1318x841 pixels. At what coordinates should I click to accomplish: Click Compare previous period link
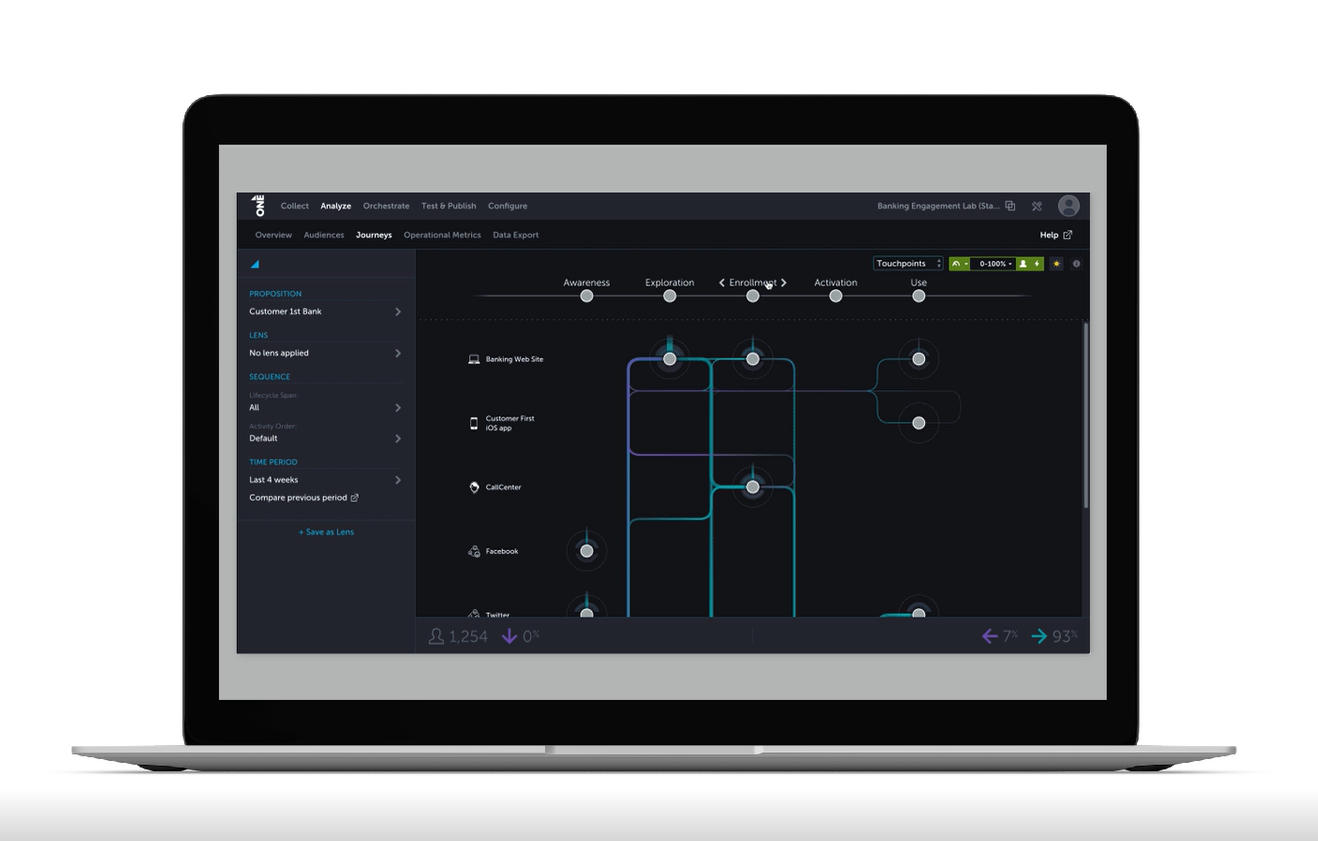click(x=303, y=498)
